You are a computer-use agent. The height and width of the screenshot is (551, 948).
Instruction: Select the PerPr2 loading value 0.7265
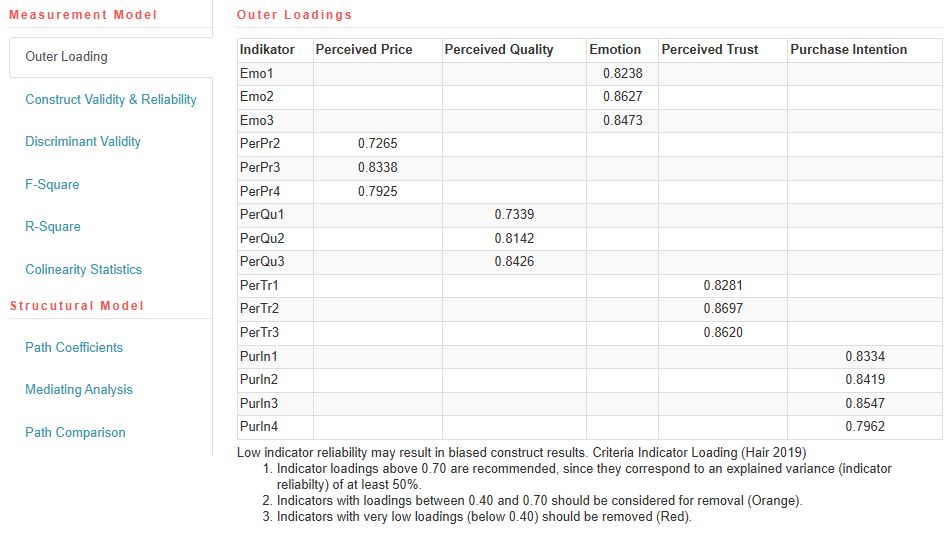(377, 144)
